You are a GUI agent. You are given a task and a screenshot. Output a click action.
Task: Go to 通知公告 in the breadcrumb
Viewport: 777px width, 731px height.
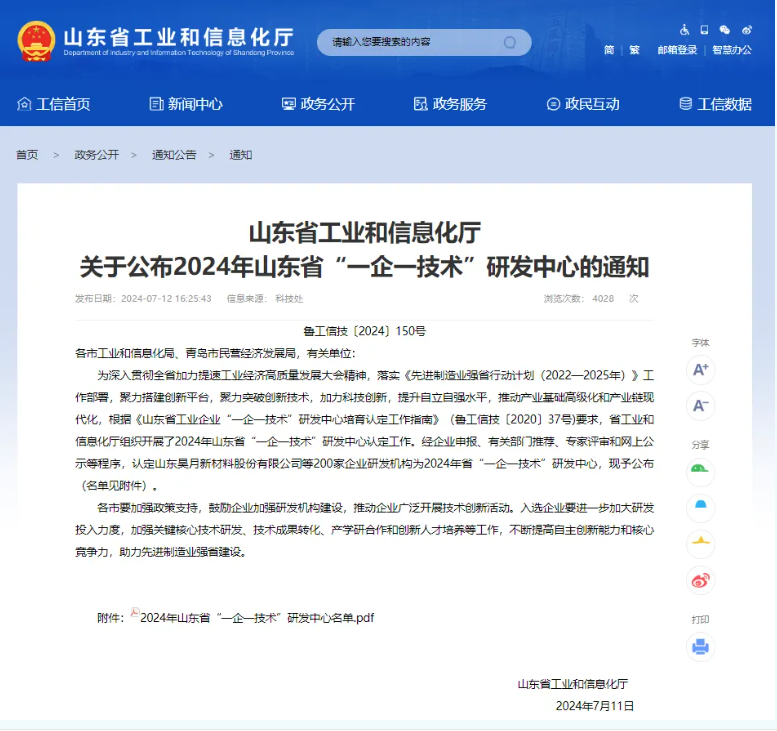[x=174, y=155]
